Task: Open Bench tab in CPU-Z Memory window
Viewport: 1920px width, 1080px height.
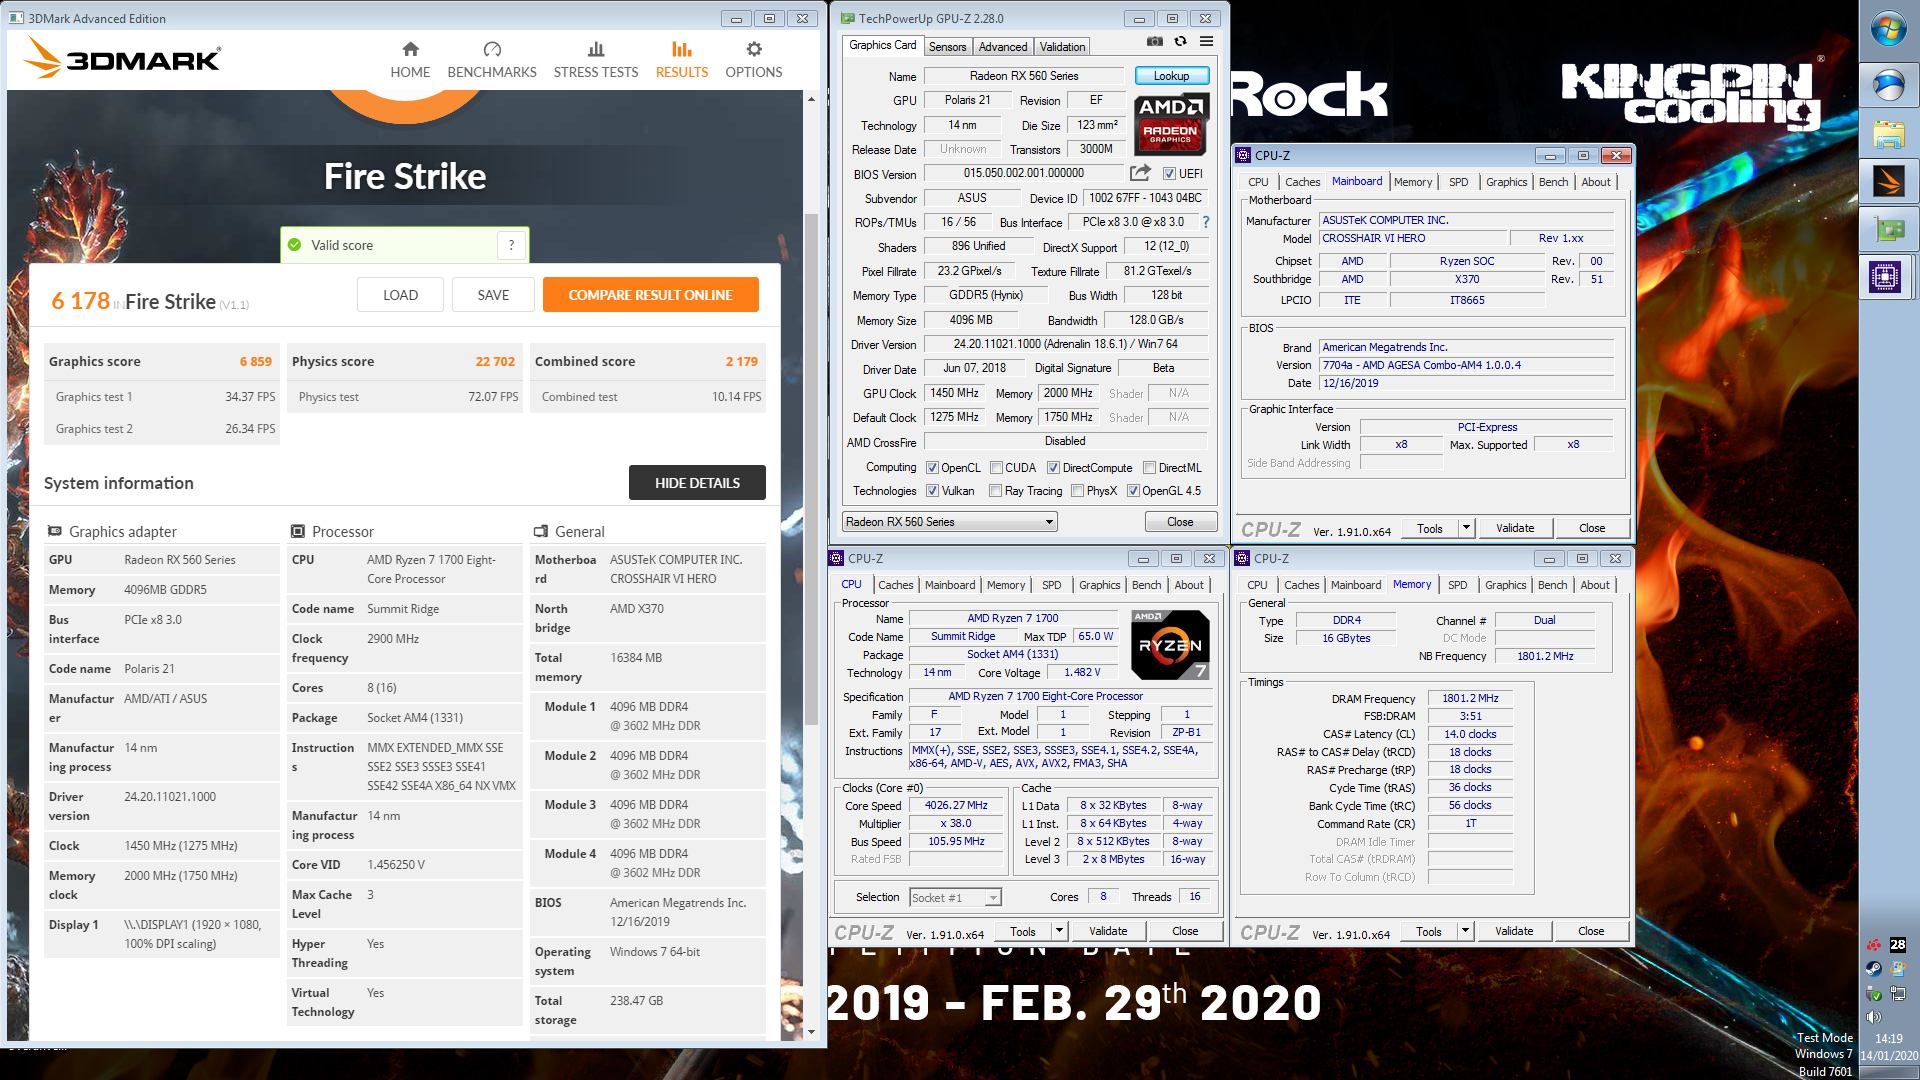Action: (x=1553, y=585)
